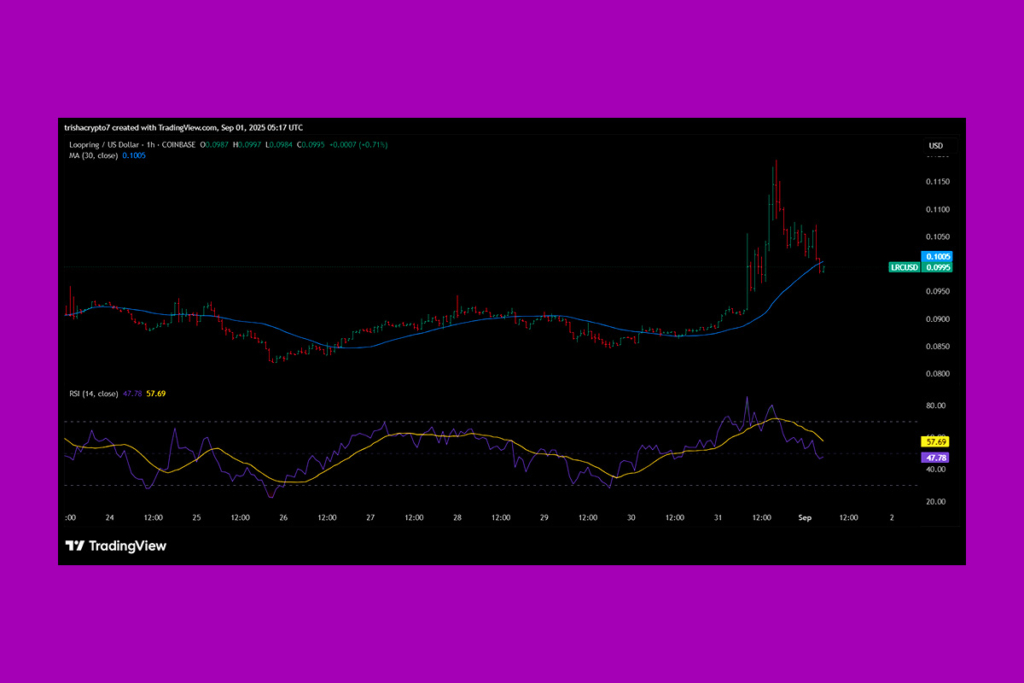
Task: Click the USD currency label on price axis
Action: (936, 146)
